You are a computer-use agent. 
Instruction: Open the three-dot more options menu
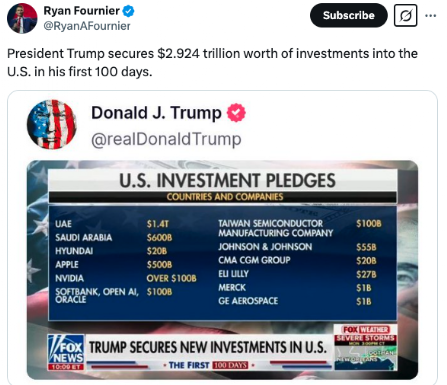click(431, 15)
